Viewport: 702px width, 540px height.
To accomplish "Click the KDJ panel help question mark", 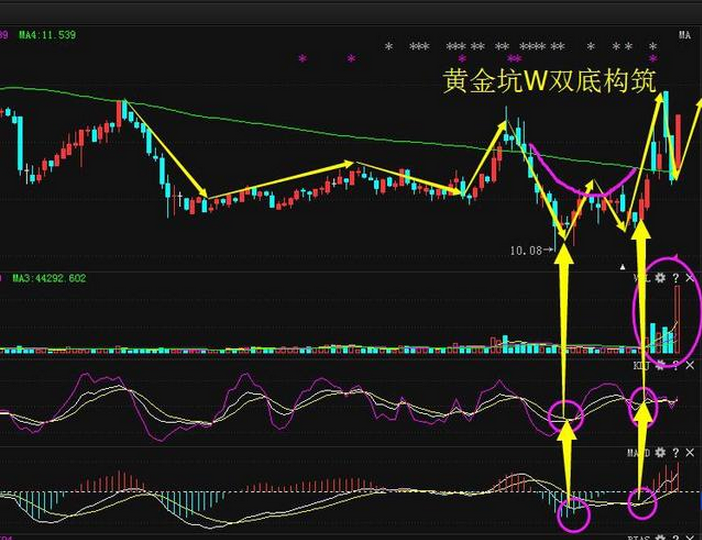I will pos(677,365).
